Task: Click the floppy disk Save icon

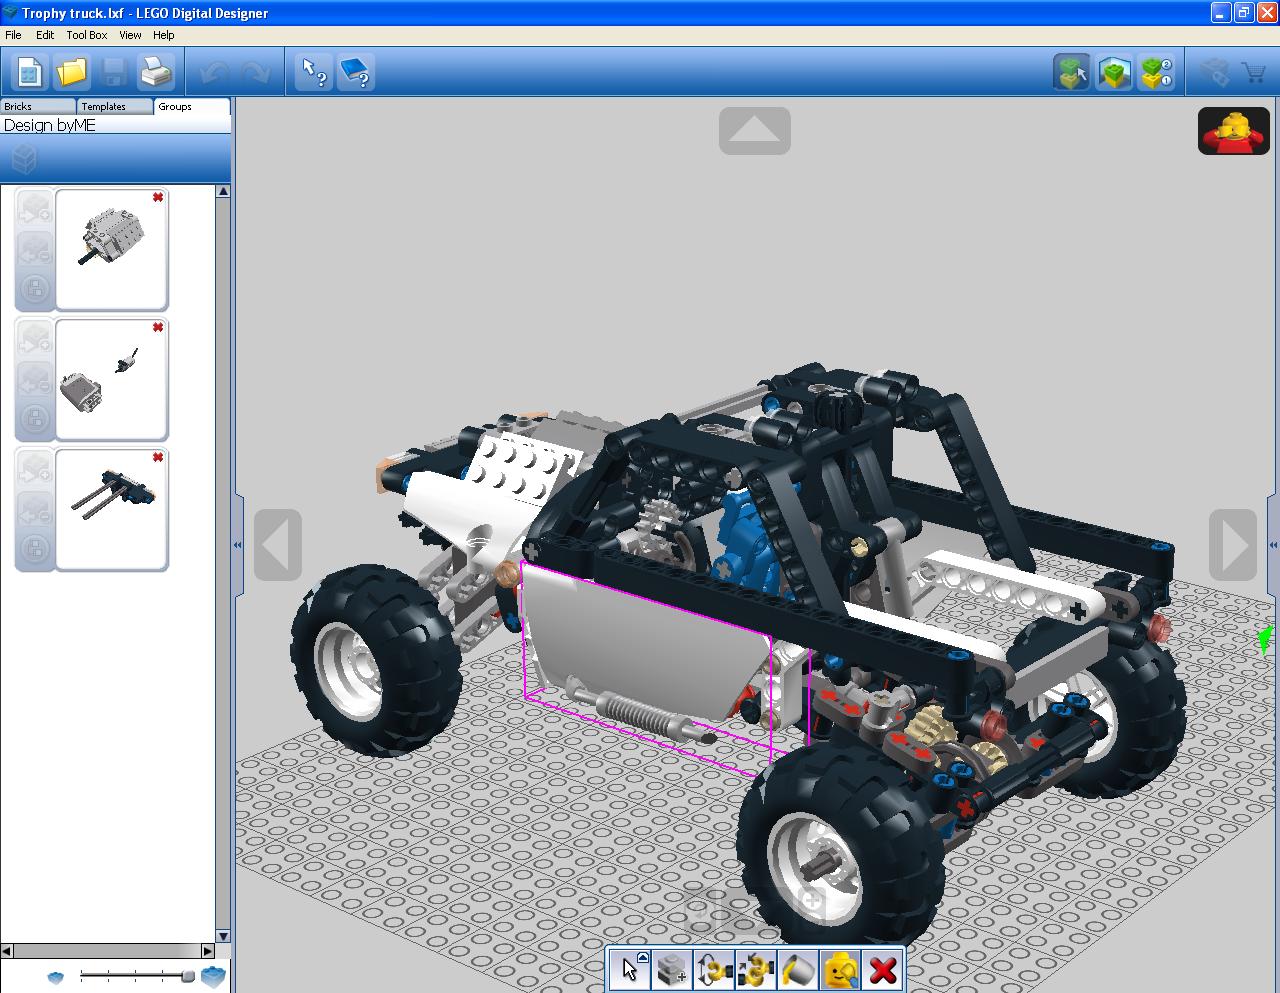Action: (x=114, y=72)
